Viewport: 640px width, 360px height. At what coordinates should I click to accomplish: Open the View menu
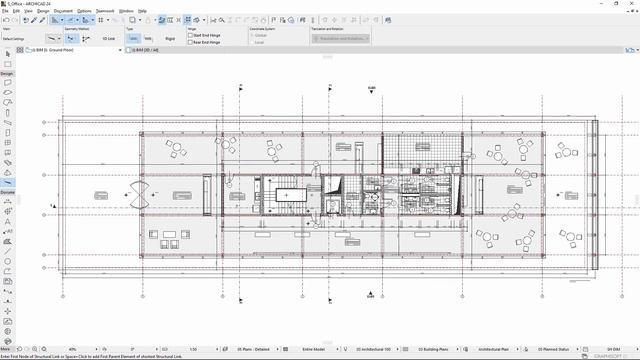(x=28, y=11)
